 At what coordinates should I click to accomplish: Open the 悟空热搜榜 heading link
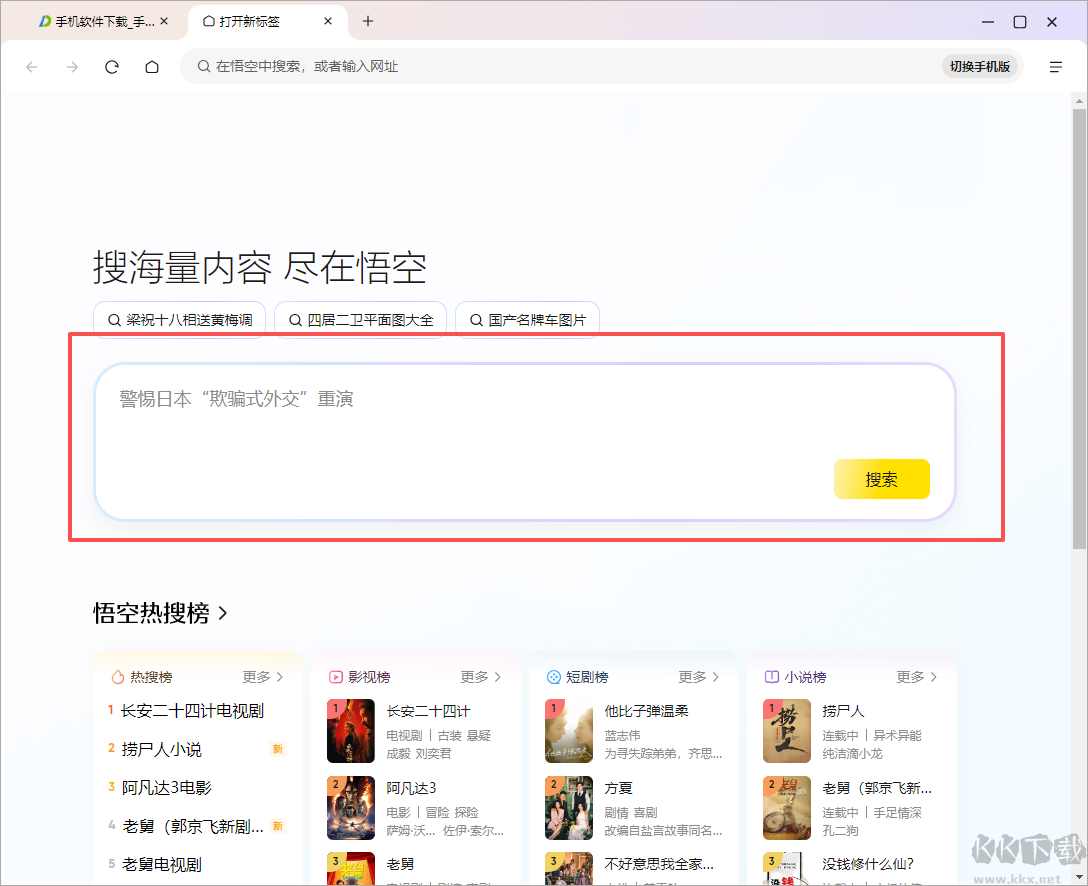[151, 613]
